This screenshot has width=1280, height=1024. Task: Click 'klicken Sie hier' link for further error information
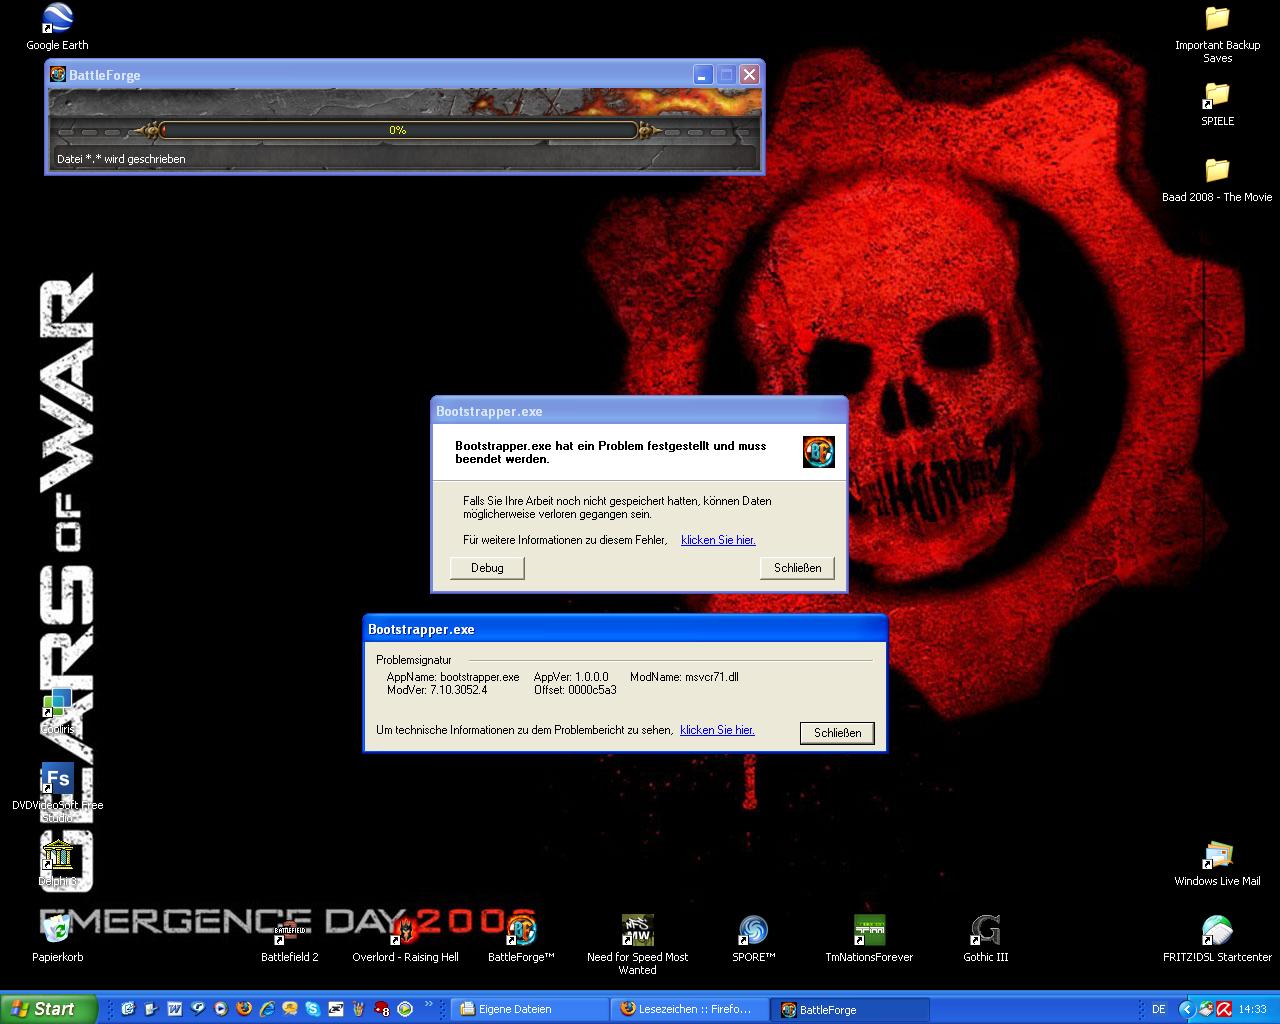(718, 540)
